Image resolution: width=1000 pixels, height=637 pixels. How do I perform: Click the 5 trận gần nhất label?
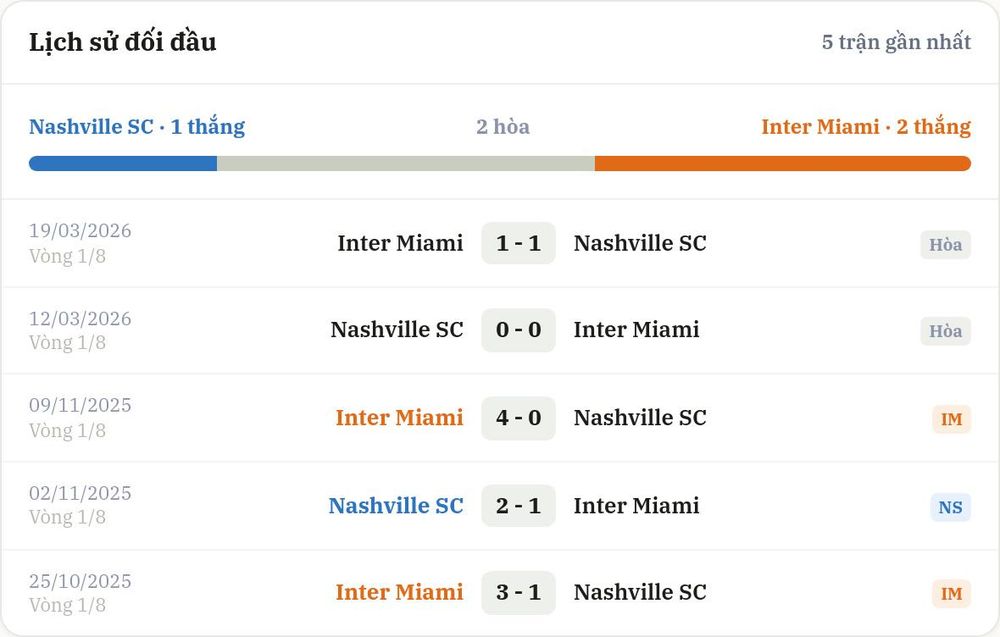click(x=896, y=41)
